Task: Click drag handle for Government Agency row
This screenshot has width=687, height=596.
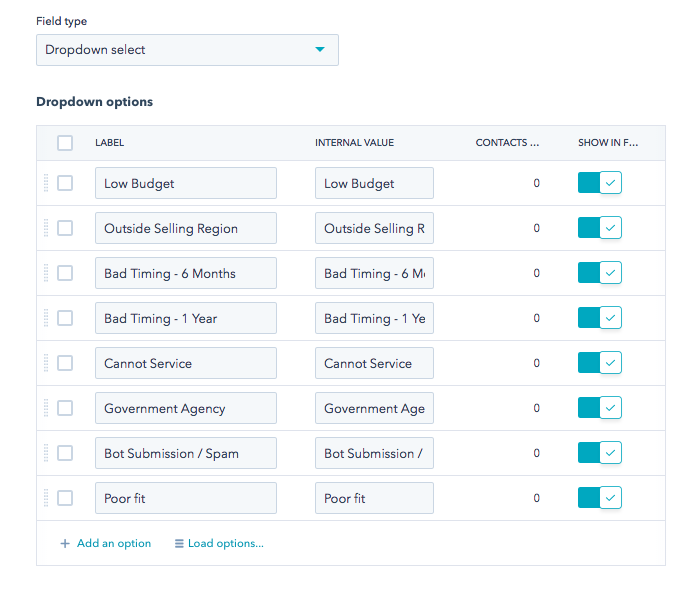Action: tap(45, 408)
